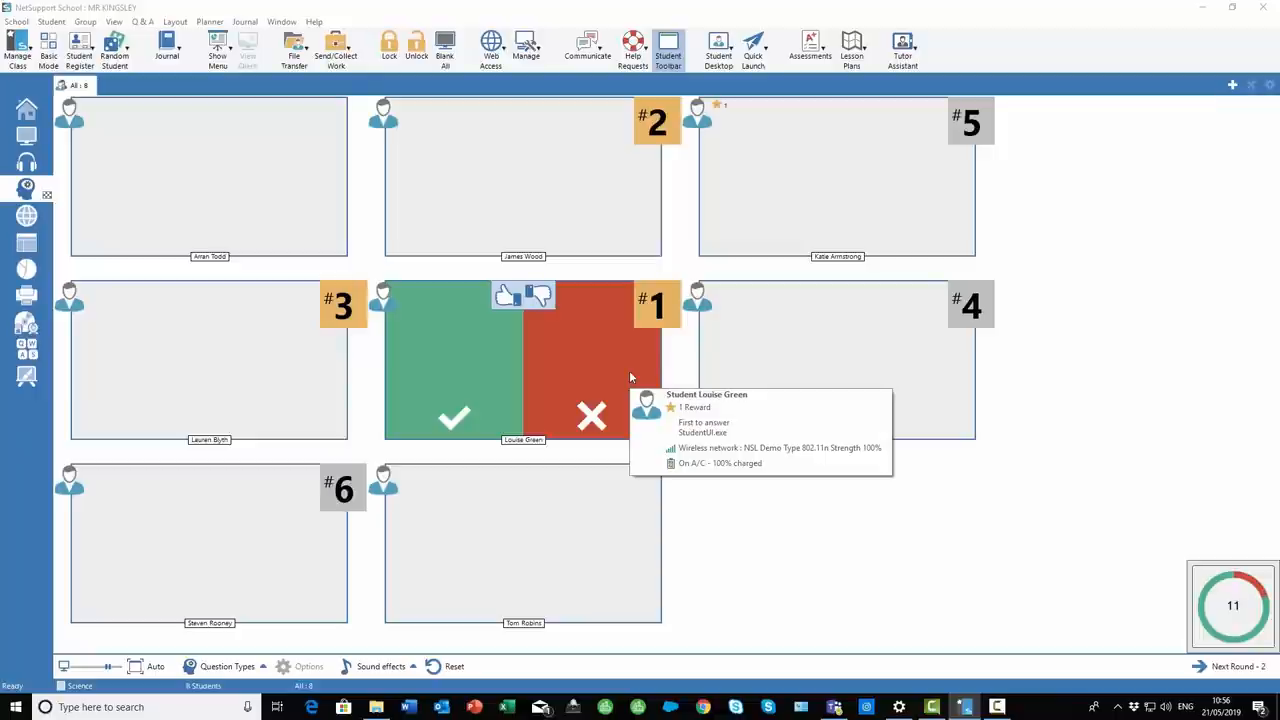Image resolution: width=1280 pixels, height=720 pixels.
Task: Mark Louise Green's answer wrong with cross
Action: [591, 417]
